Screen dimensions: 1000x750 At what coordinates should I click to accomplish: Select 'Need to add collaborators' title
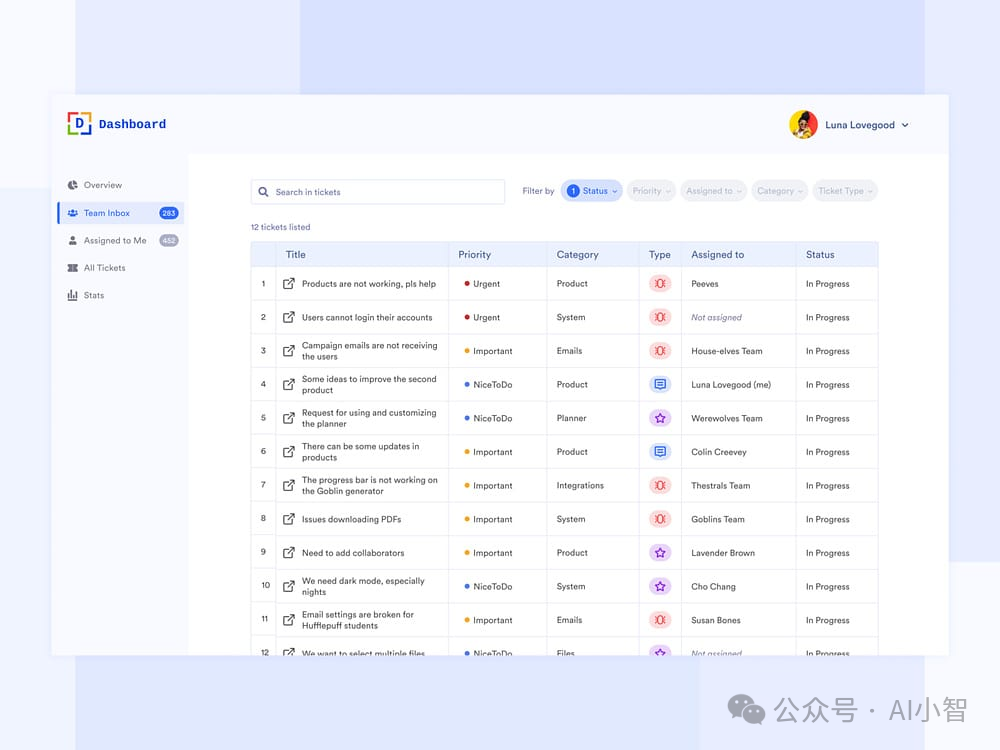[x=353, y=553]
